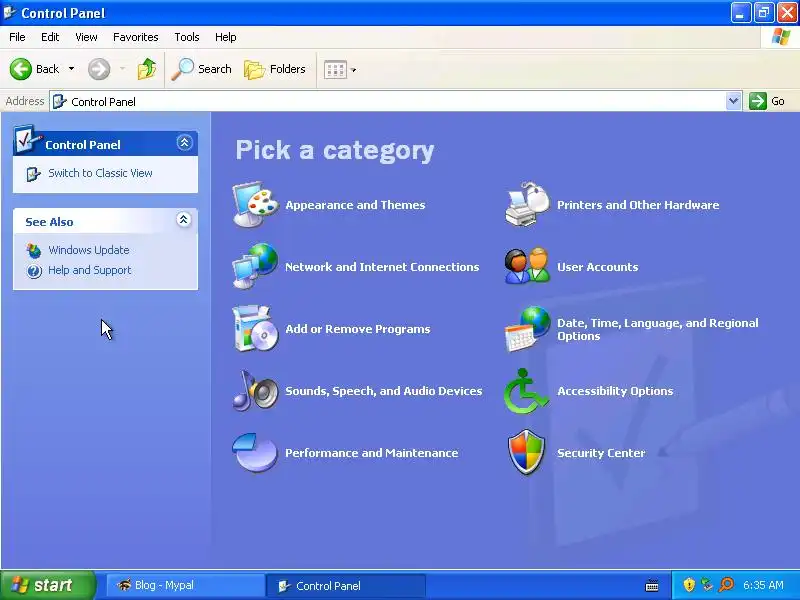Screen dimensions: 800x600
Task: Click the Network and Internet Connections globe icon
Action: (x=255, y=266)
